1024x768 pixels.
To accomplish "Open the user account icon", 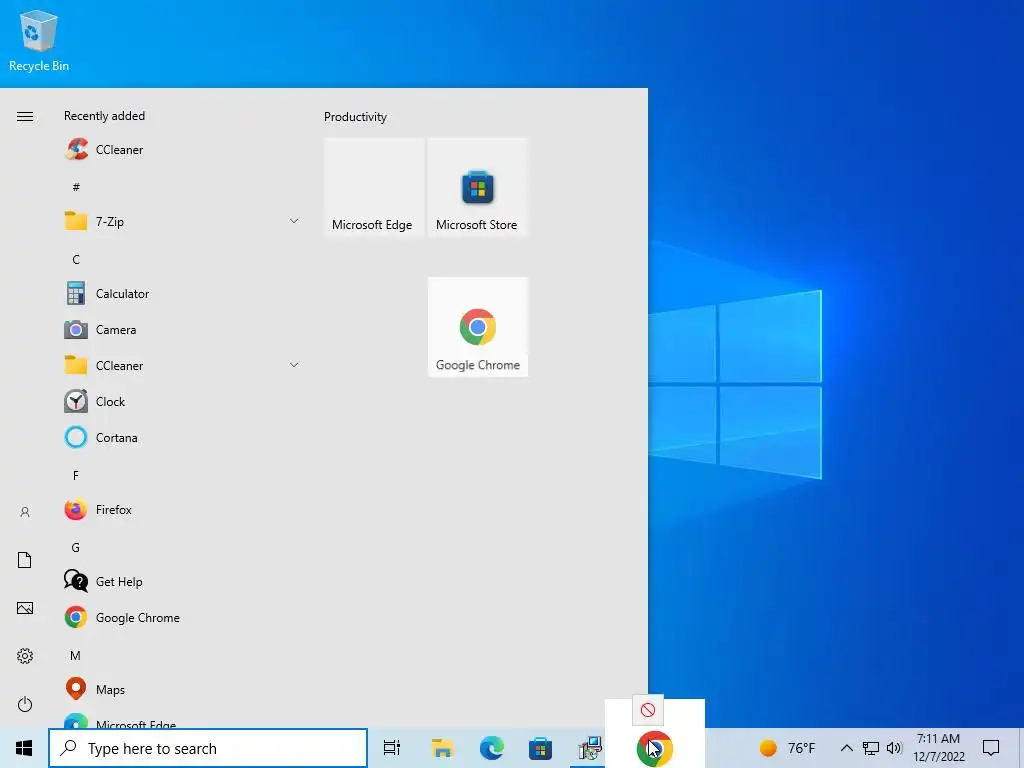I will click(x=25, y=512).
